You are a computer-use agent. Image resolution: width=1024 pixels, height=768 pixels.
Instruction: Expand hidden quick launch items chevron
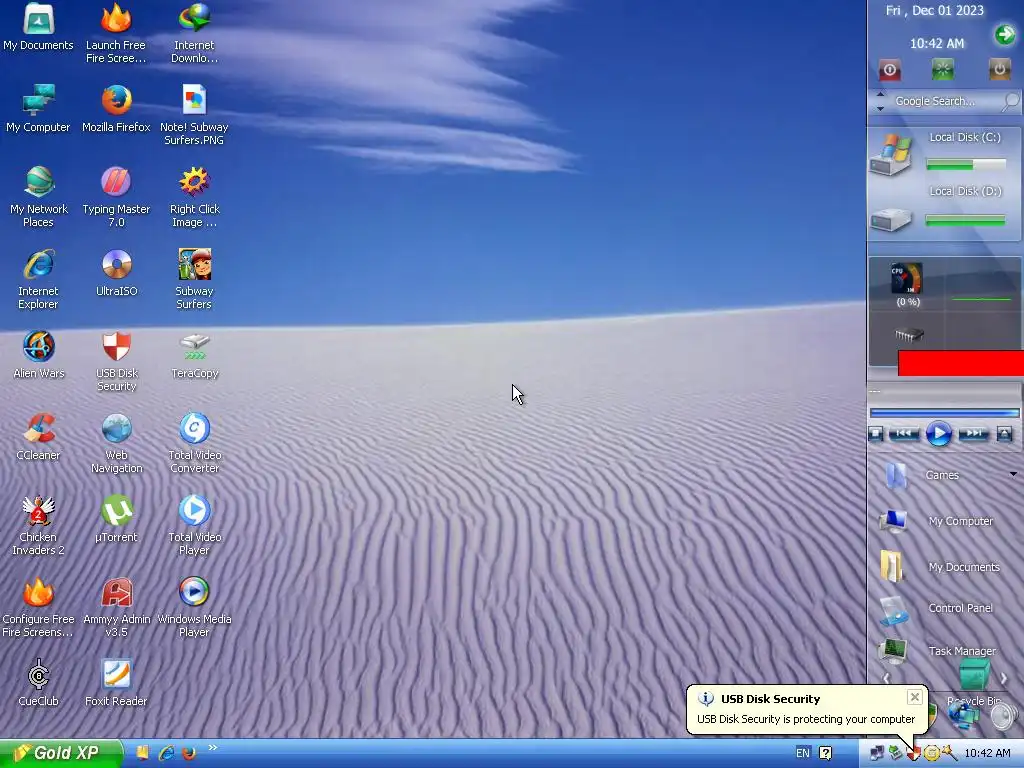[x=212, y=748]
